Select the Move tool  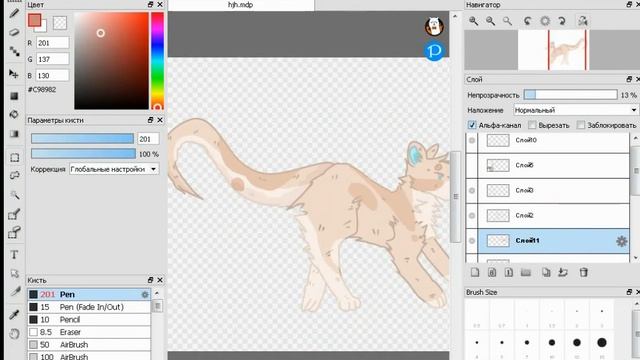[x=14, y=74]
